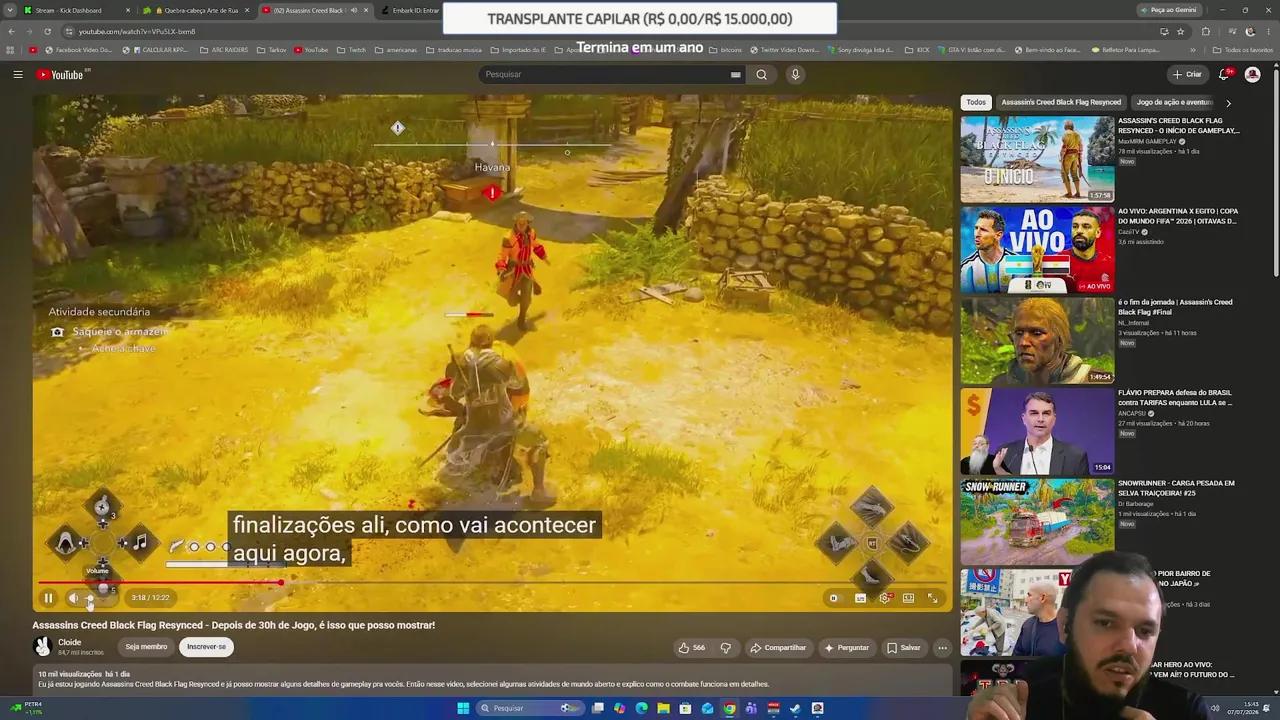Open Peça ao Gemini button
This screenshot has width=1280, height=720.
coord(1170,10)
